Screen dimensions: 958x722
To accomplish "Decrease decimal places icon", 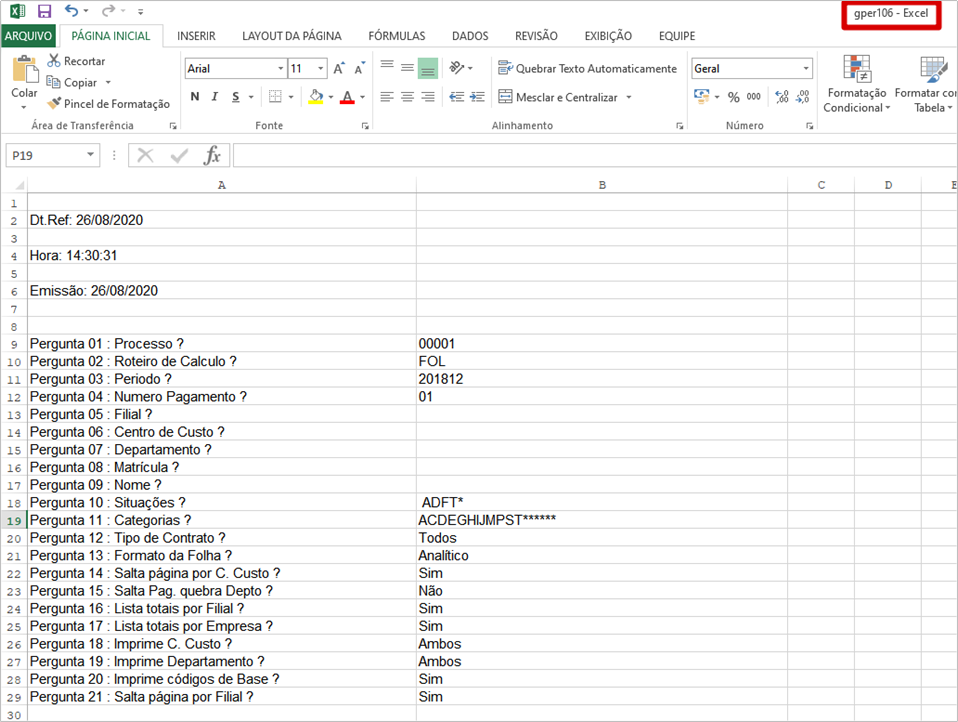I will point(803,97).
